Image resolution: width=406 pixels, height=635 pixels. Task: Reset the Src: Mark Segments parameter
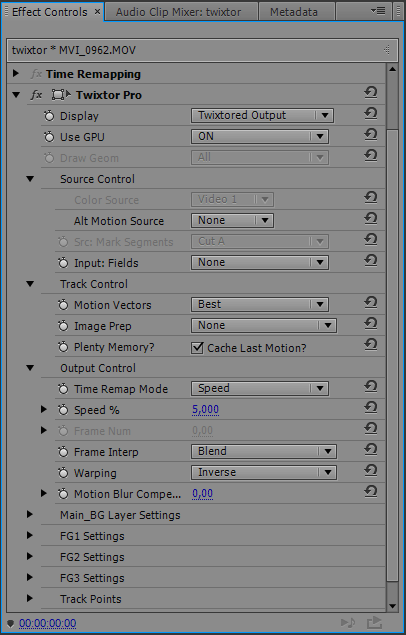[x=370, y=241]
